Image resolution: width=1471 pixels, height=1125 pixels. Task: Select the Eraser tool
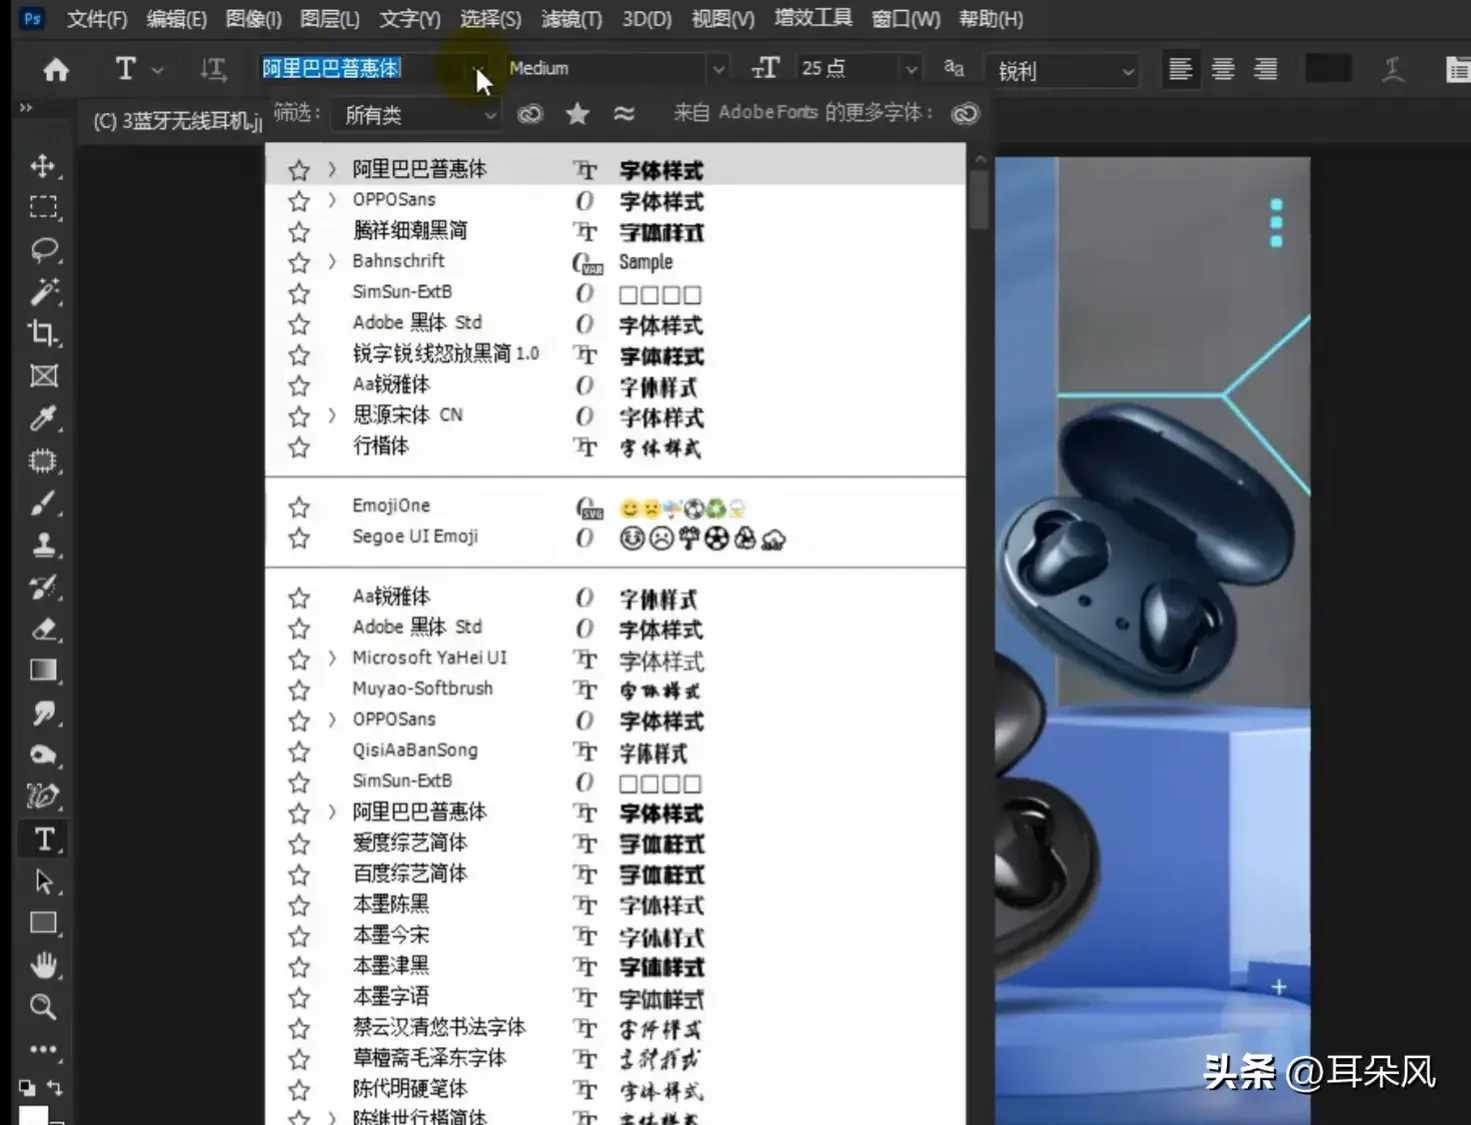43,629
